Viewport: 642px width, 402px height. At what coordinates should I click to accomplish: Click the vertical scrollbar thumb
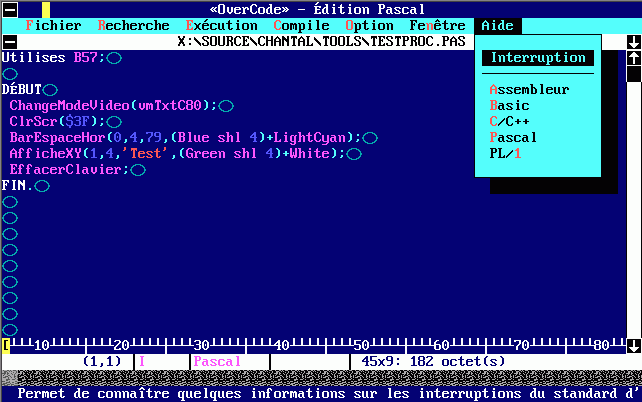pyautogui.click(x=634, y=74)
